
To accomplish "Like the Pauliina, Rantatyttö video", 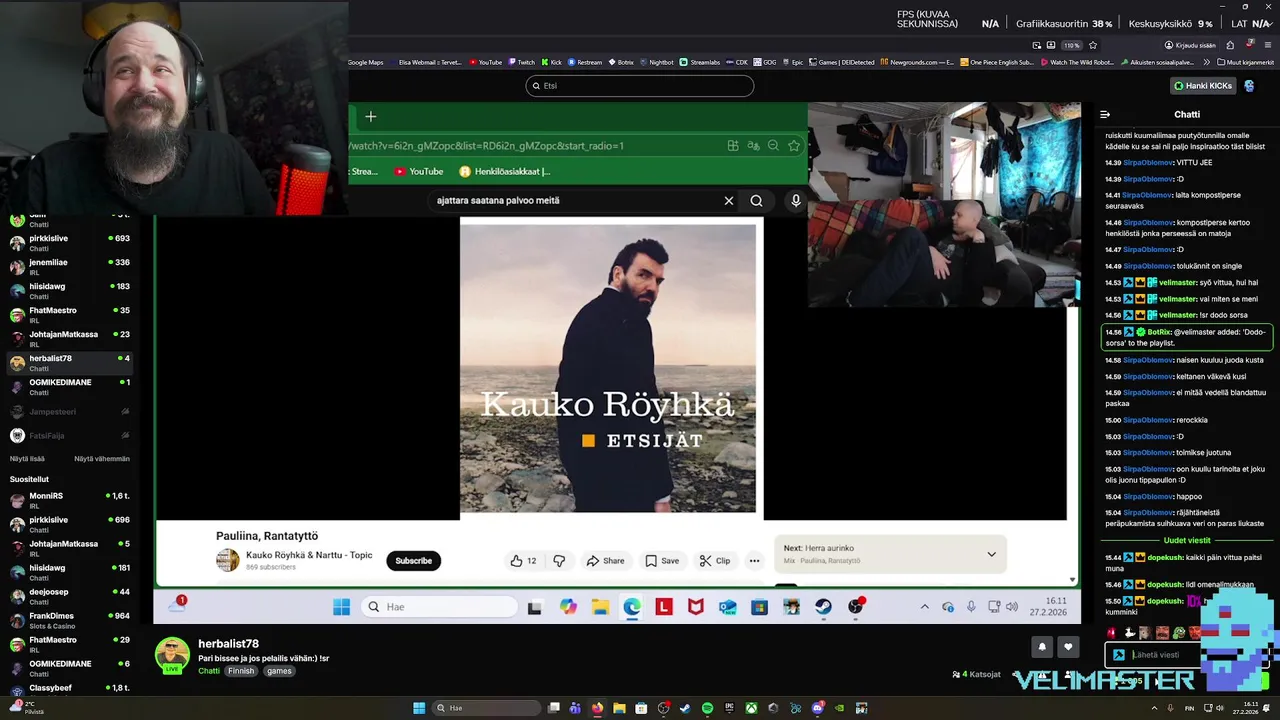I will click(x=523, y=561).
